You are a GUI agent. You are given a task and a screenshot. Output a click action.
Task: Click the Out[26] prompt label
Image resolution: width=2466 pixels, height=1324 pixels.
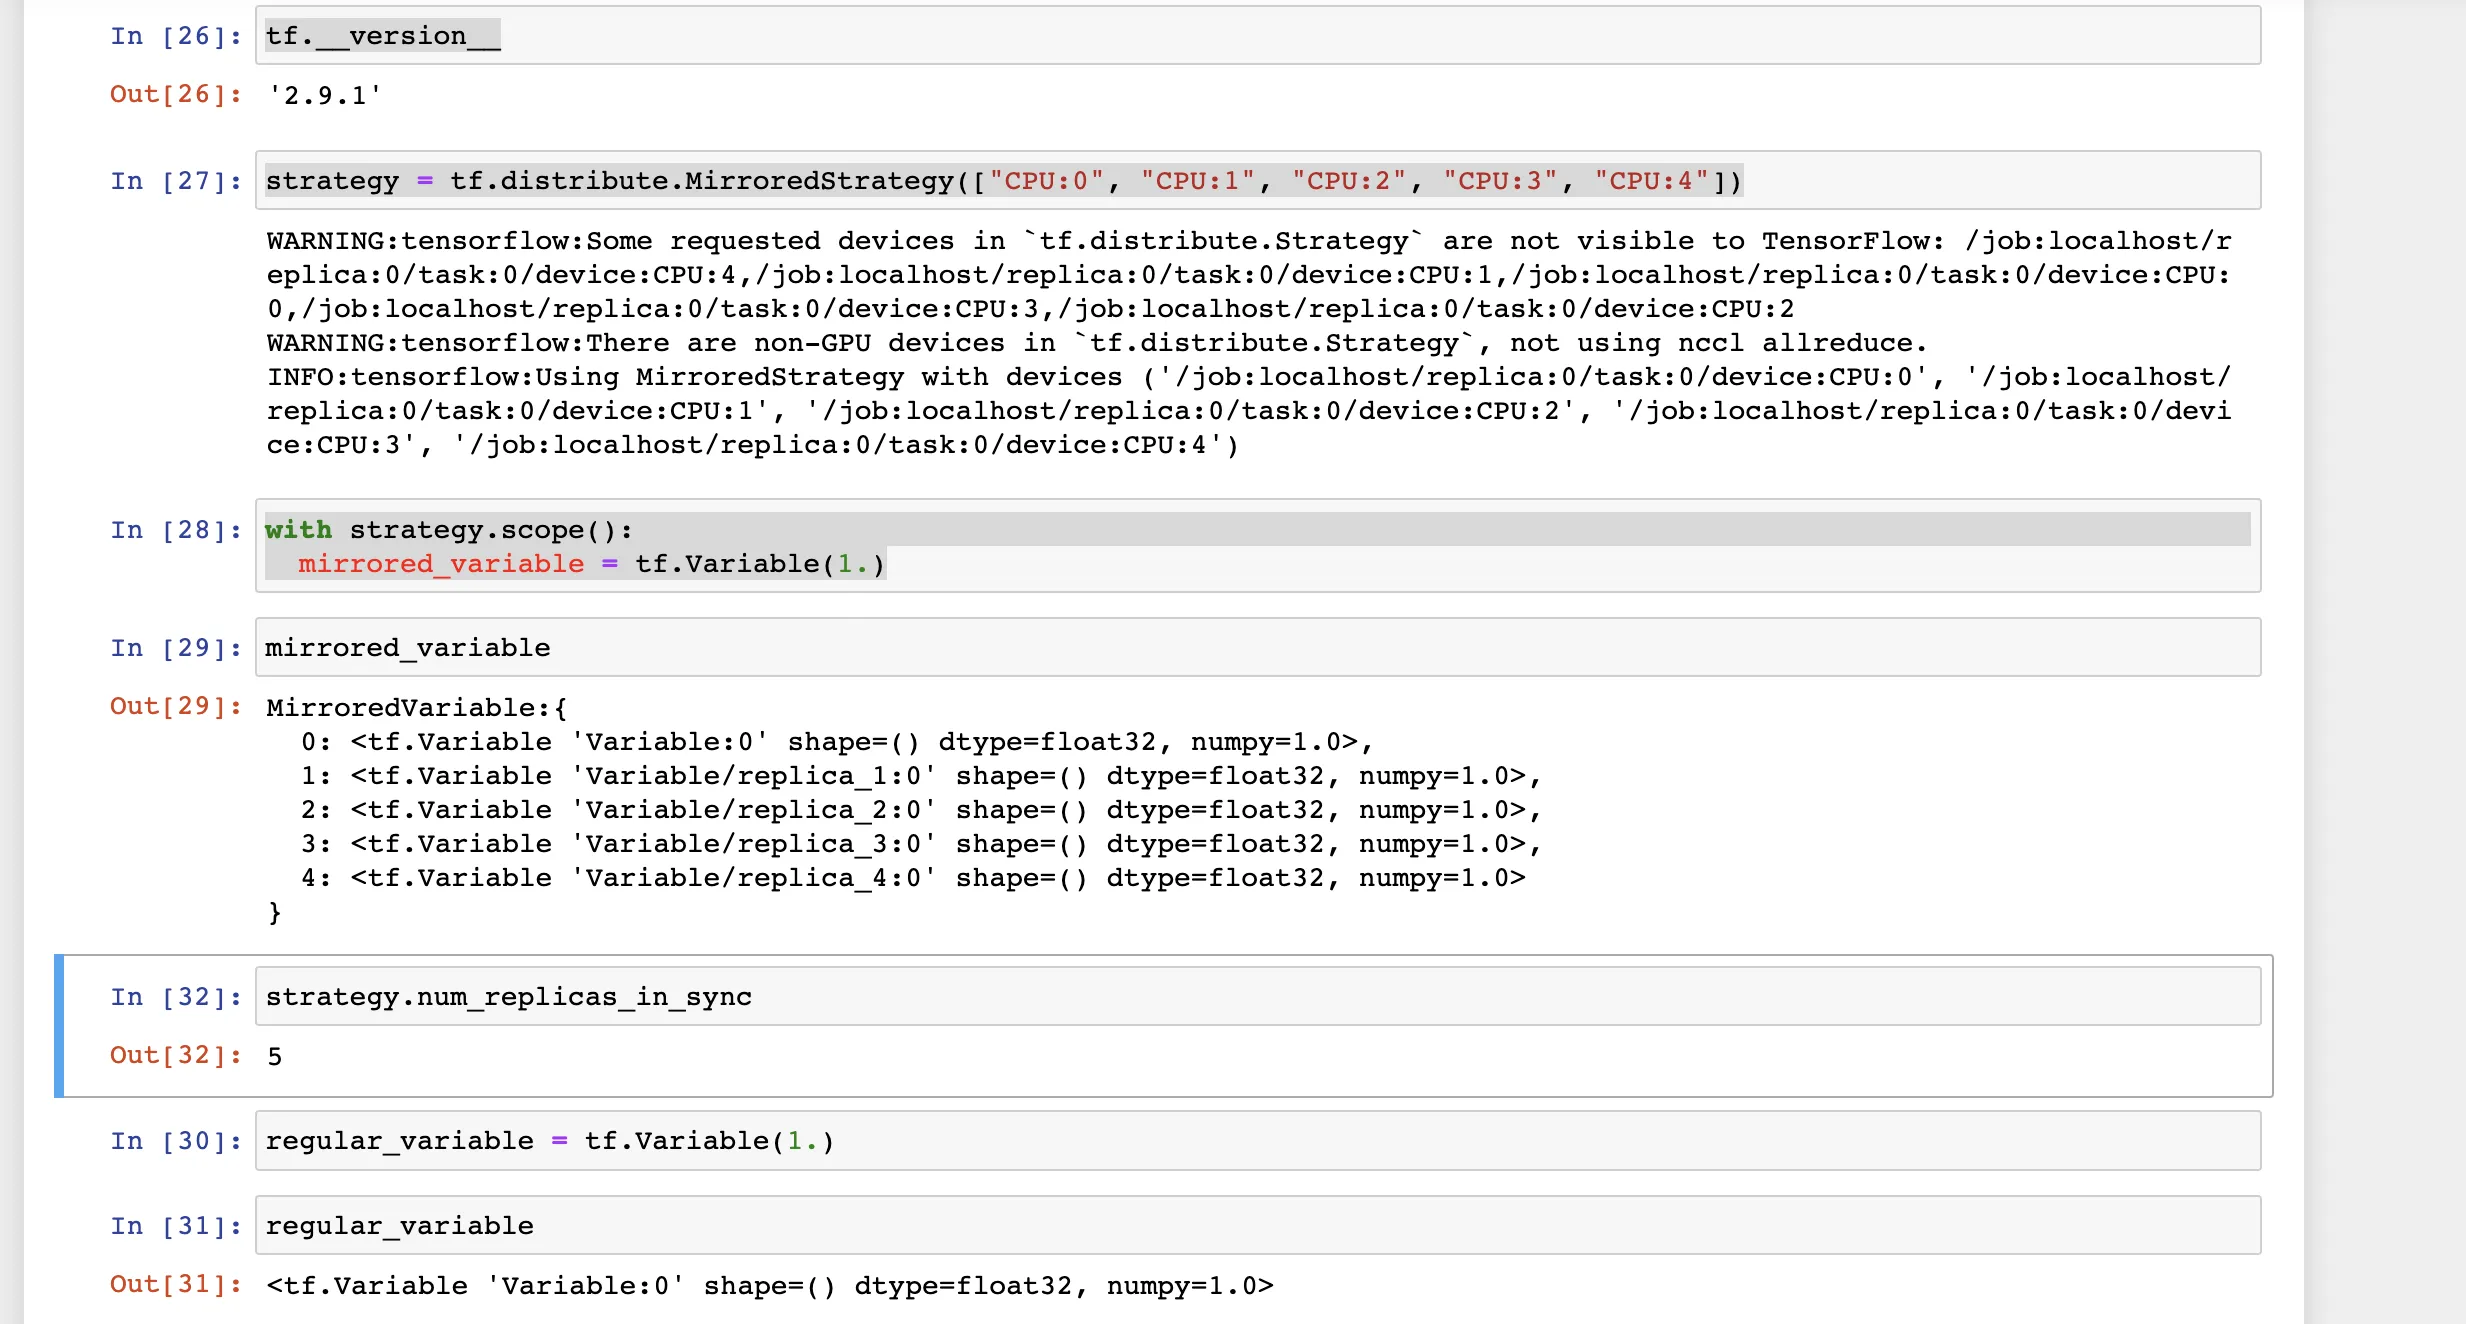[176, 95]
